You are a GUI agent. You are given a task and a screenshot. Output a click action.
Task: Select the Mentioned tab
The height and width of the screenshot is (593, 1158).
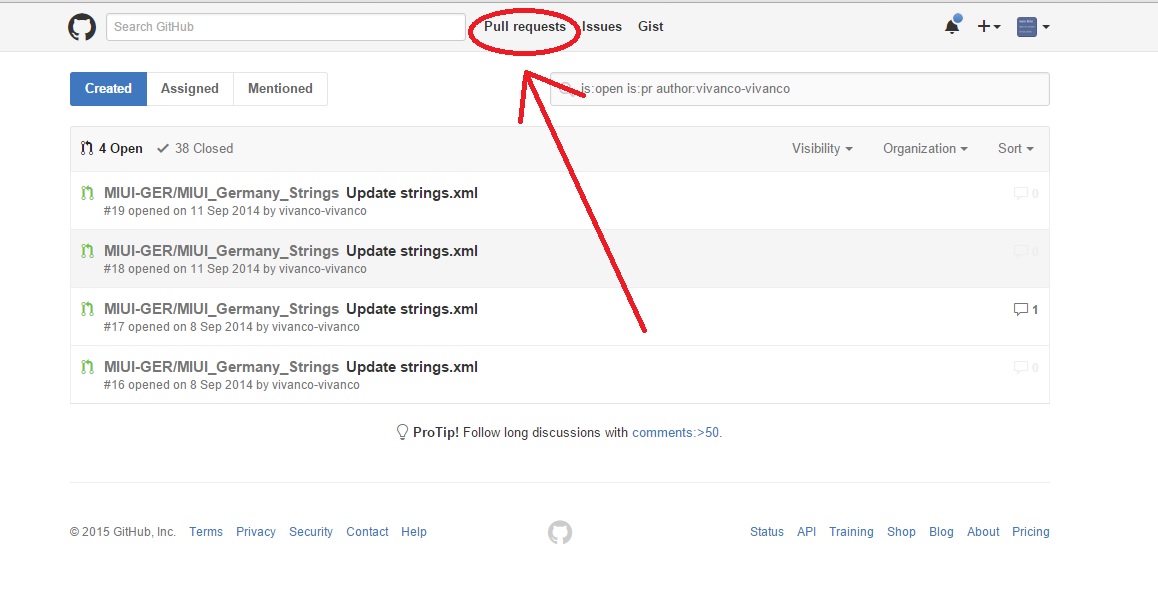(281, 89)
